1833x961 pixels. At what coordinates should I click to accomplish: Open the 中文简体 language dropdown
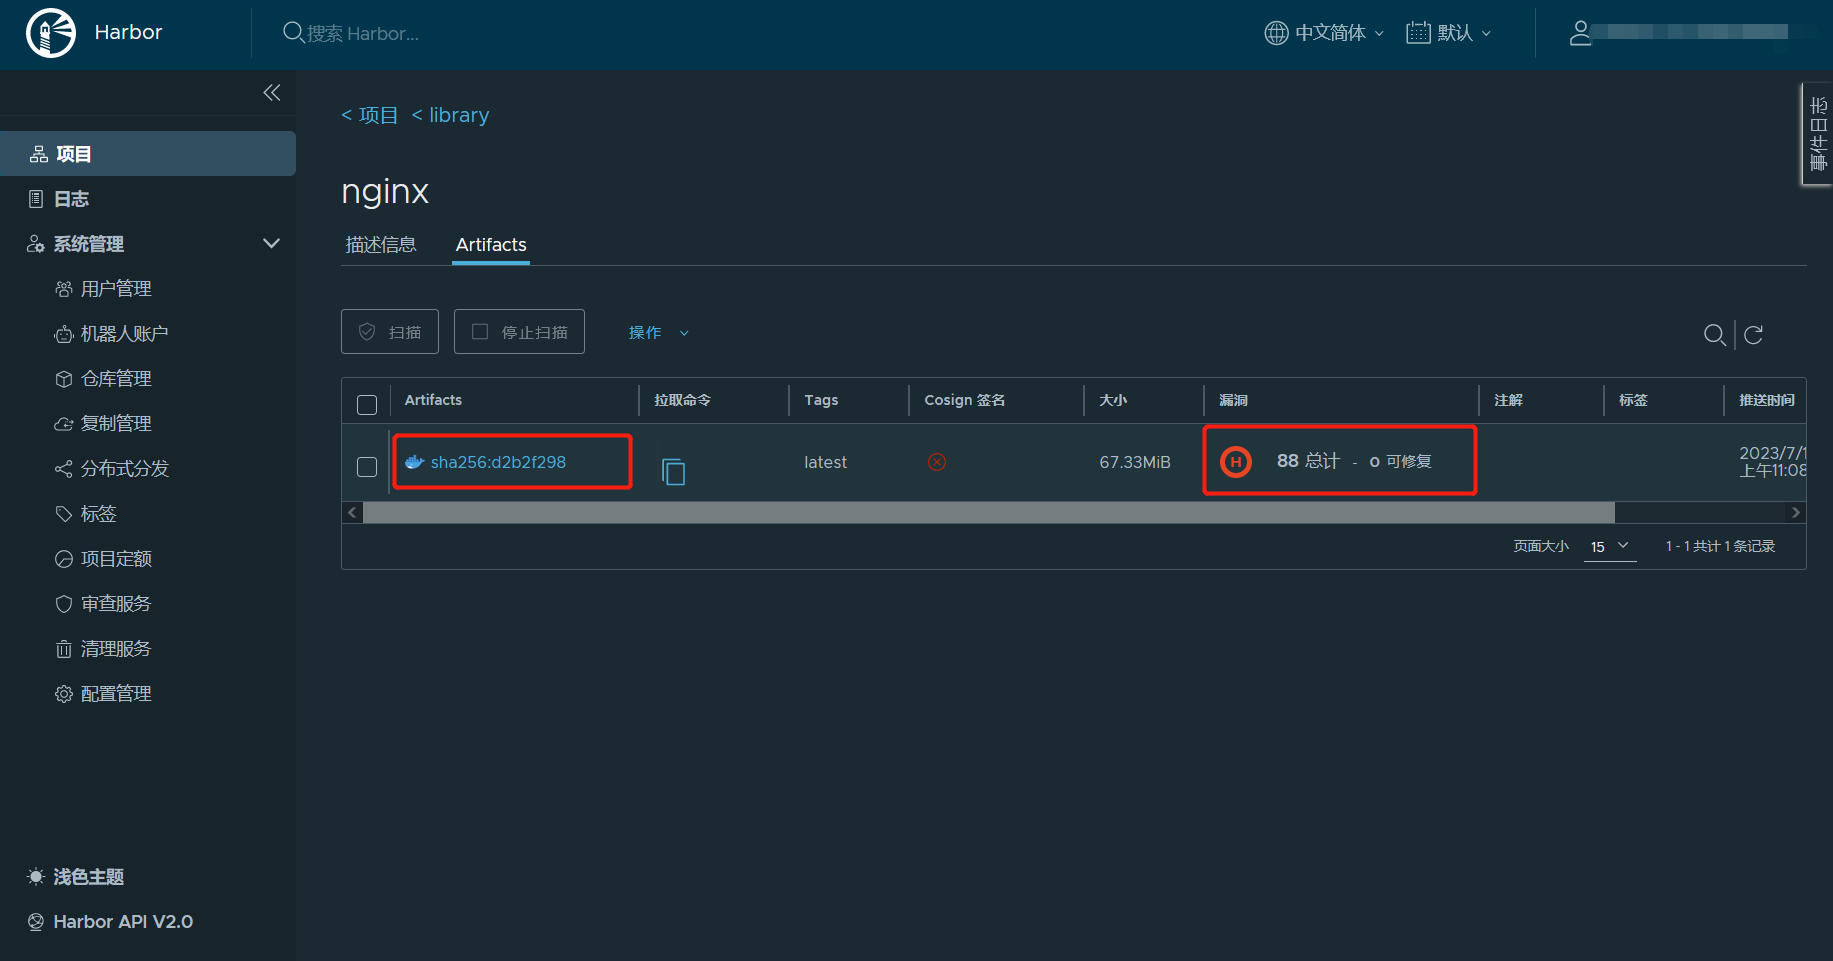click(1324, 33)
